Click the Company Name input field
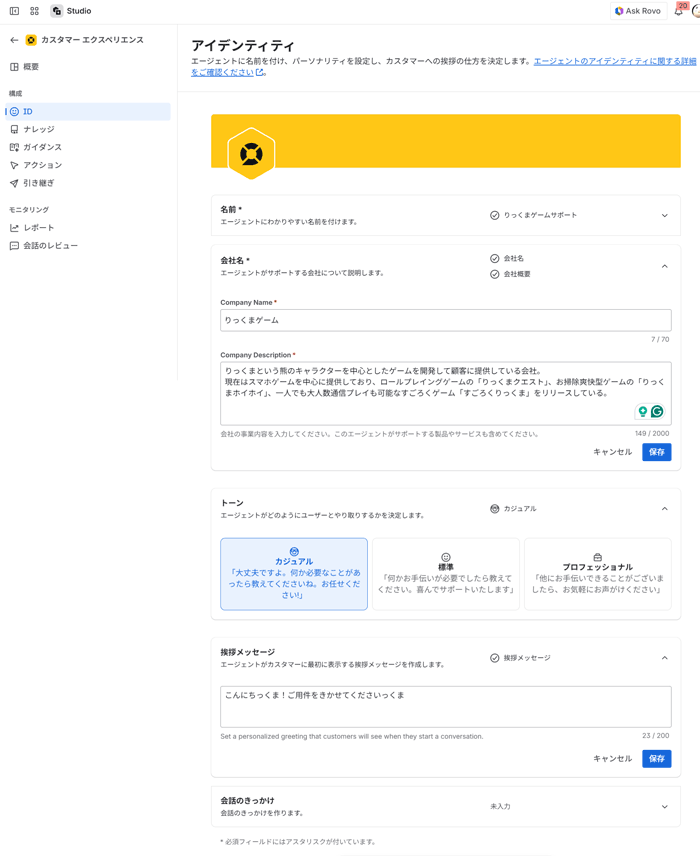 coord(446,320)
